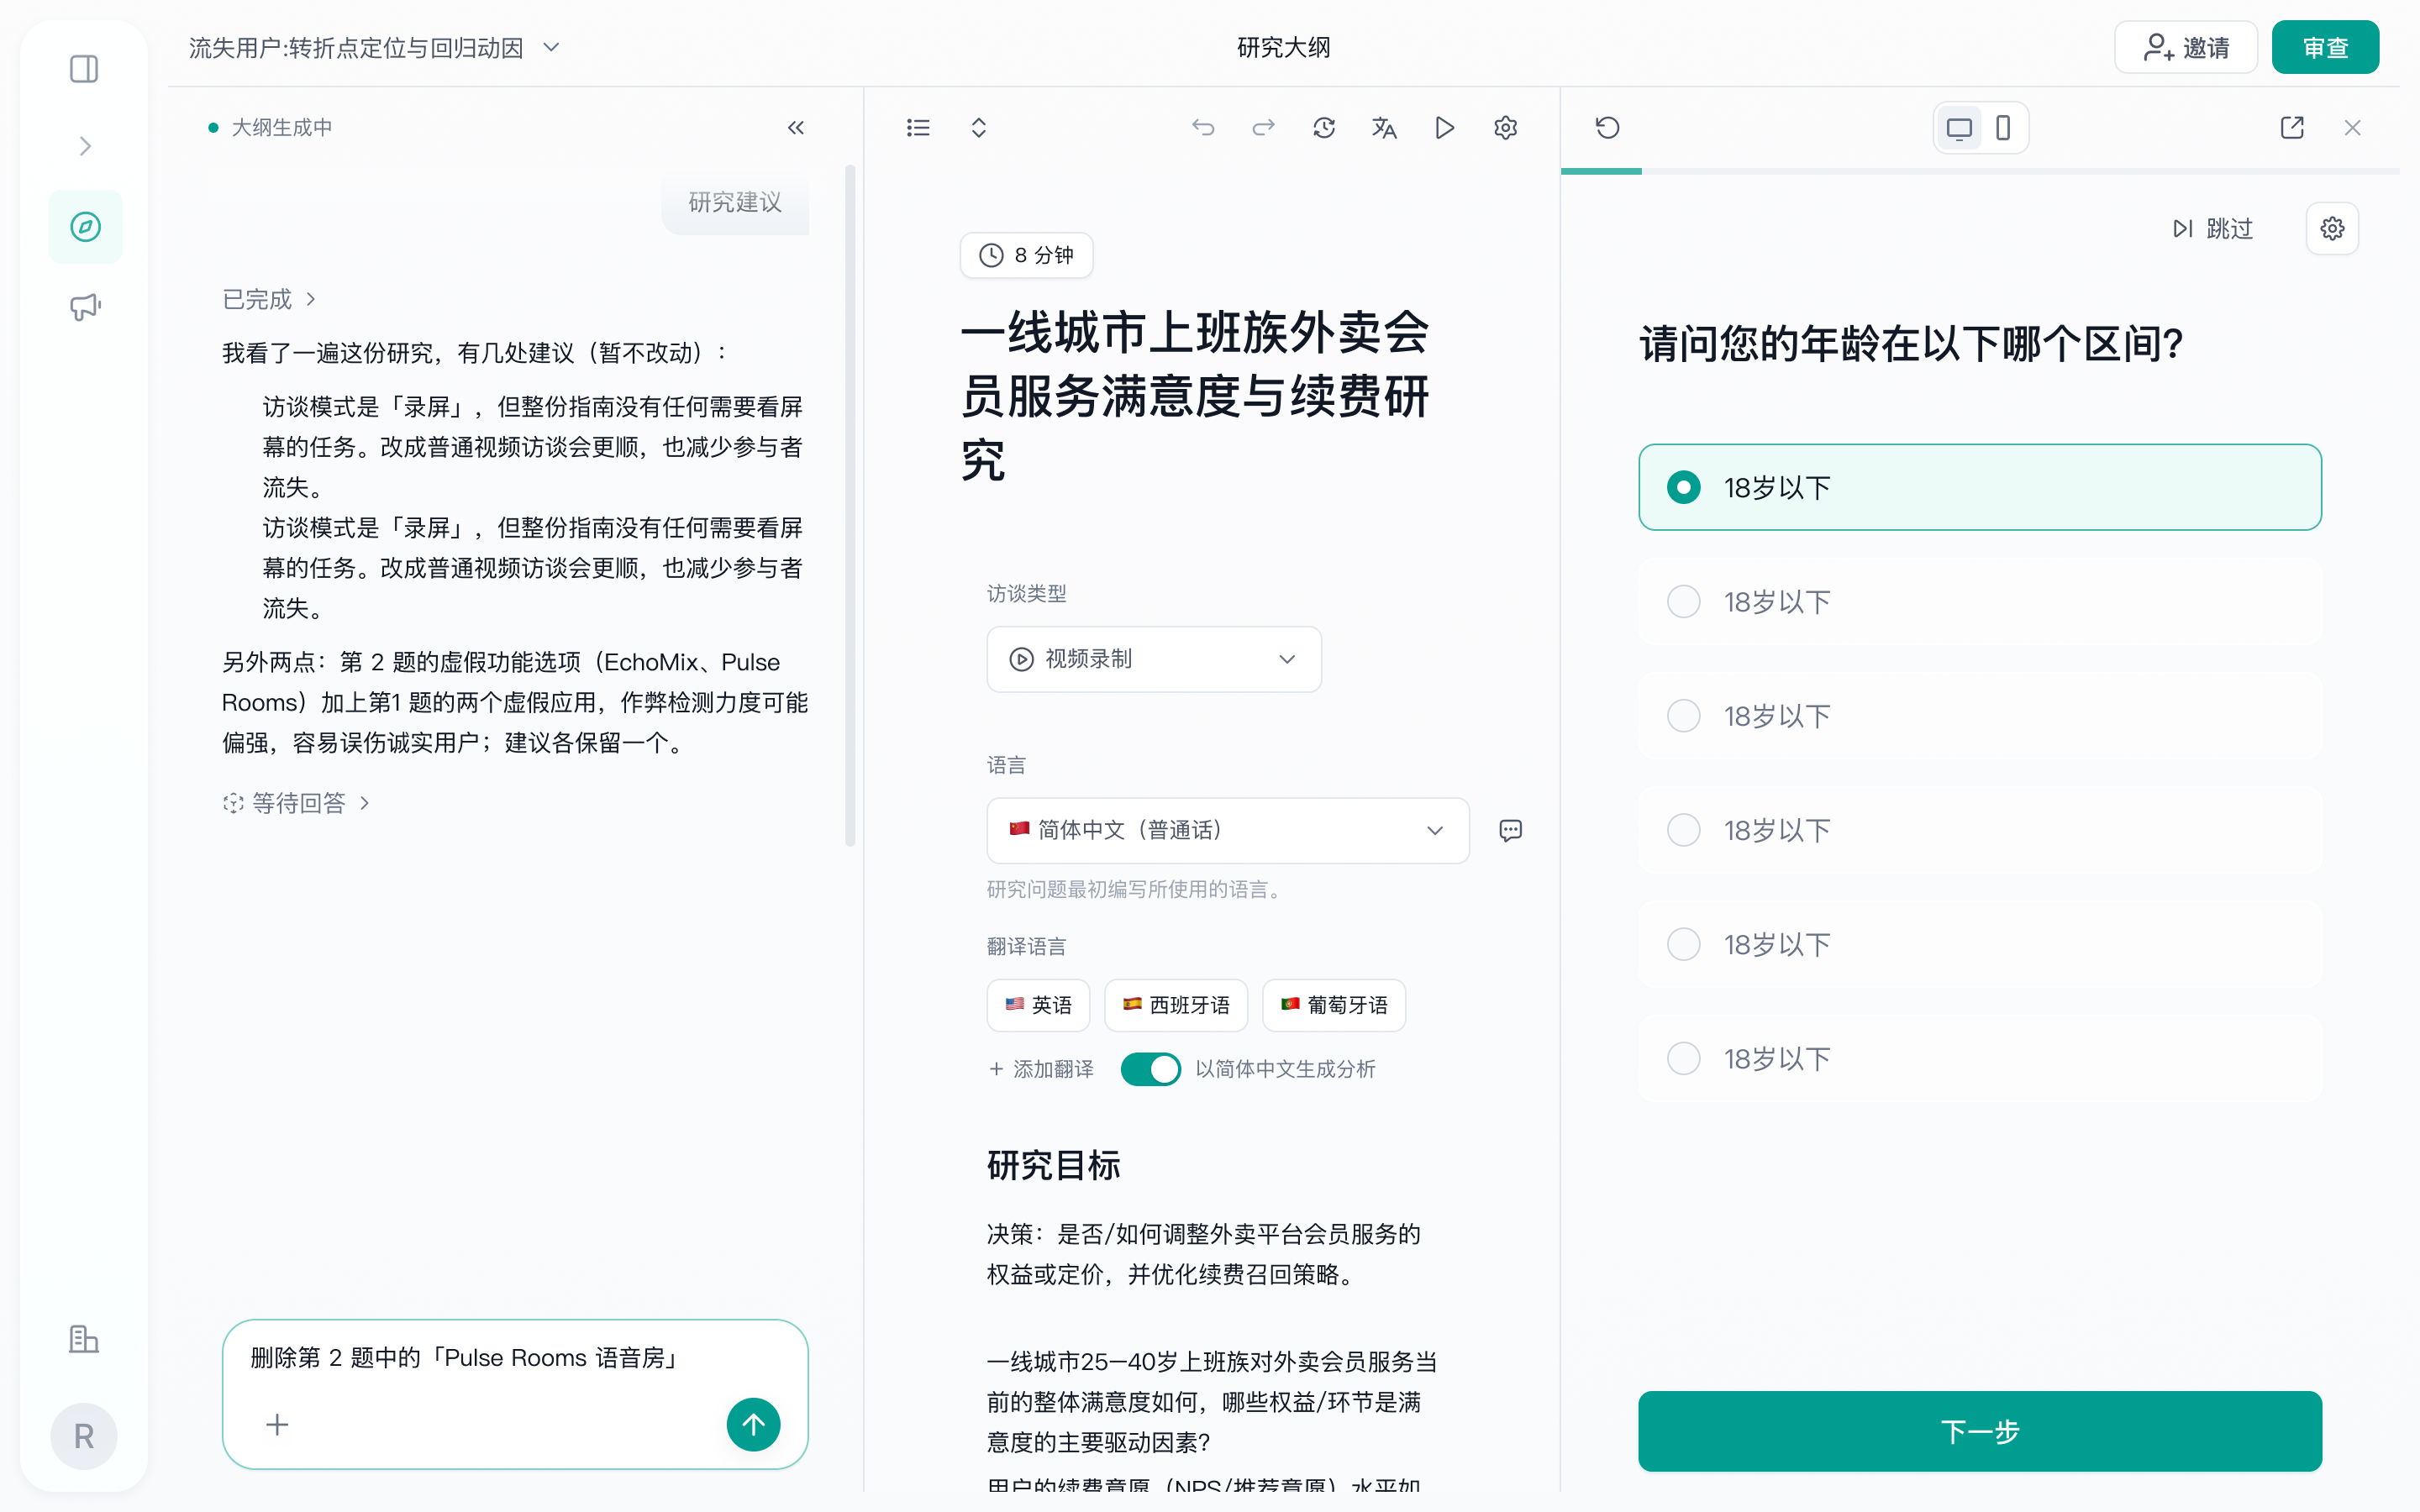Select the sixth 18岁以下 radio option
Viewport: 2420px width, 1512px height.
click(x=1980, y=1058)
